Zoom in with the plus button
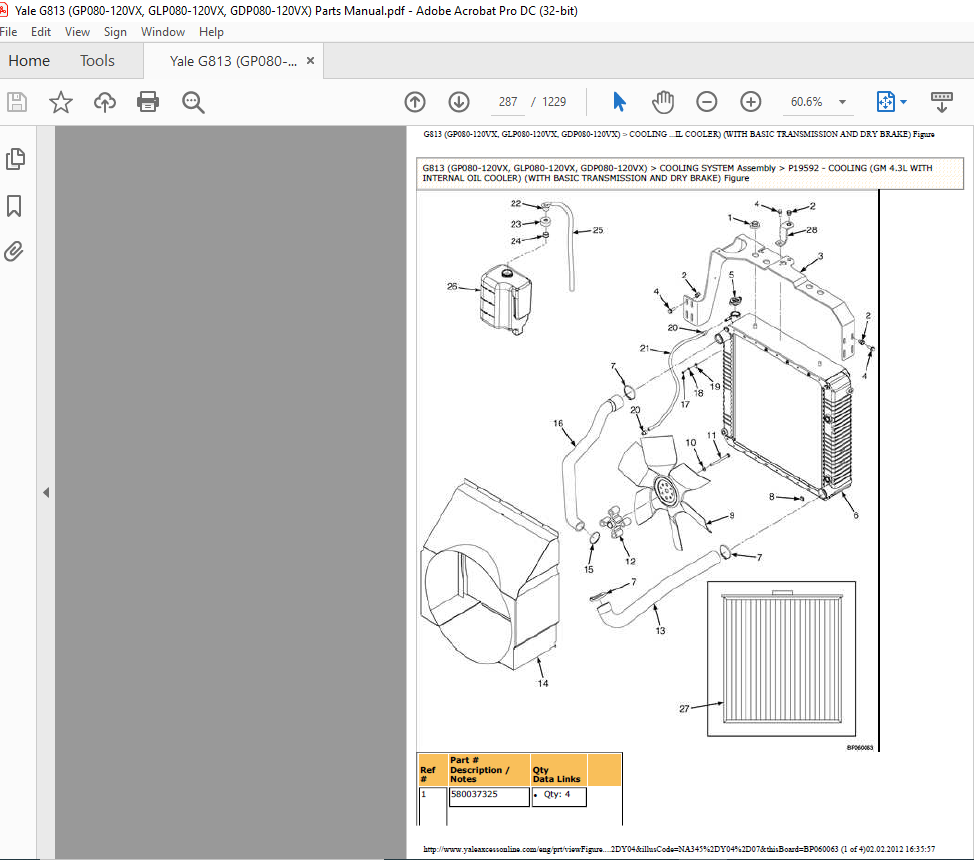This screenshot has height=860, width=974. (x=750, y=102)
